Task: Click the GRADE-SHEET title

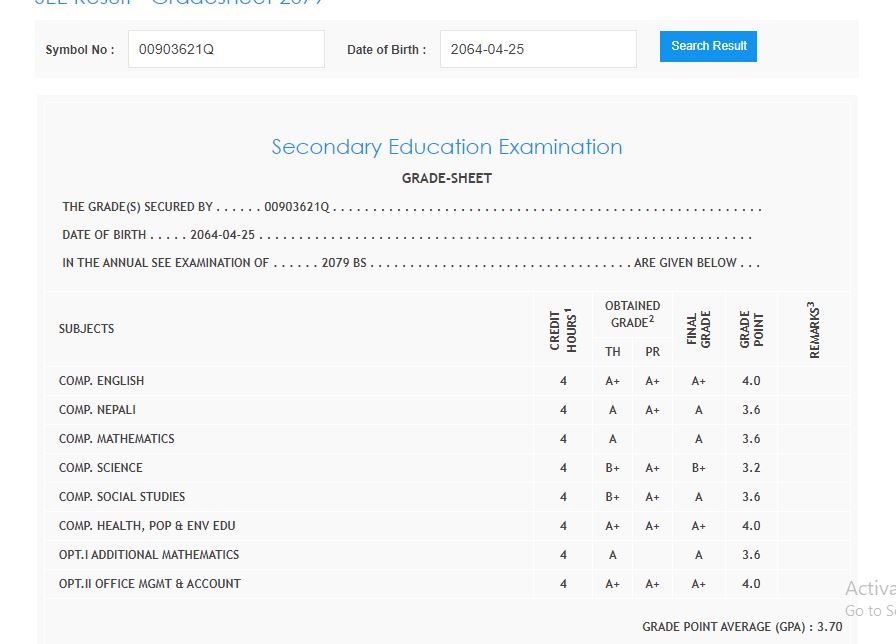Action: tap(447, 179)
